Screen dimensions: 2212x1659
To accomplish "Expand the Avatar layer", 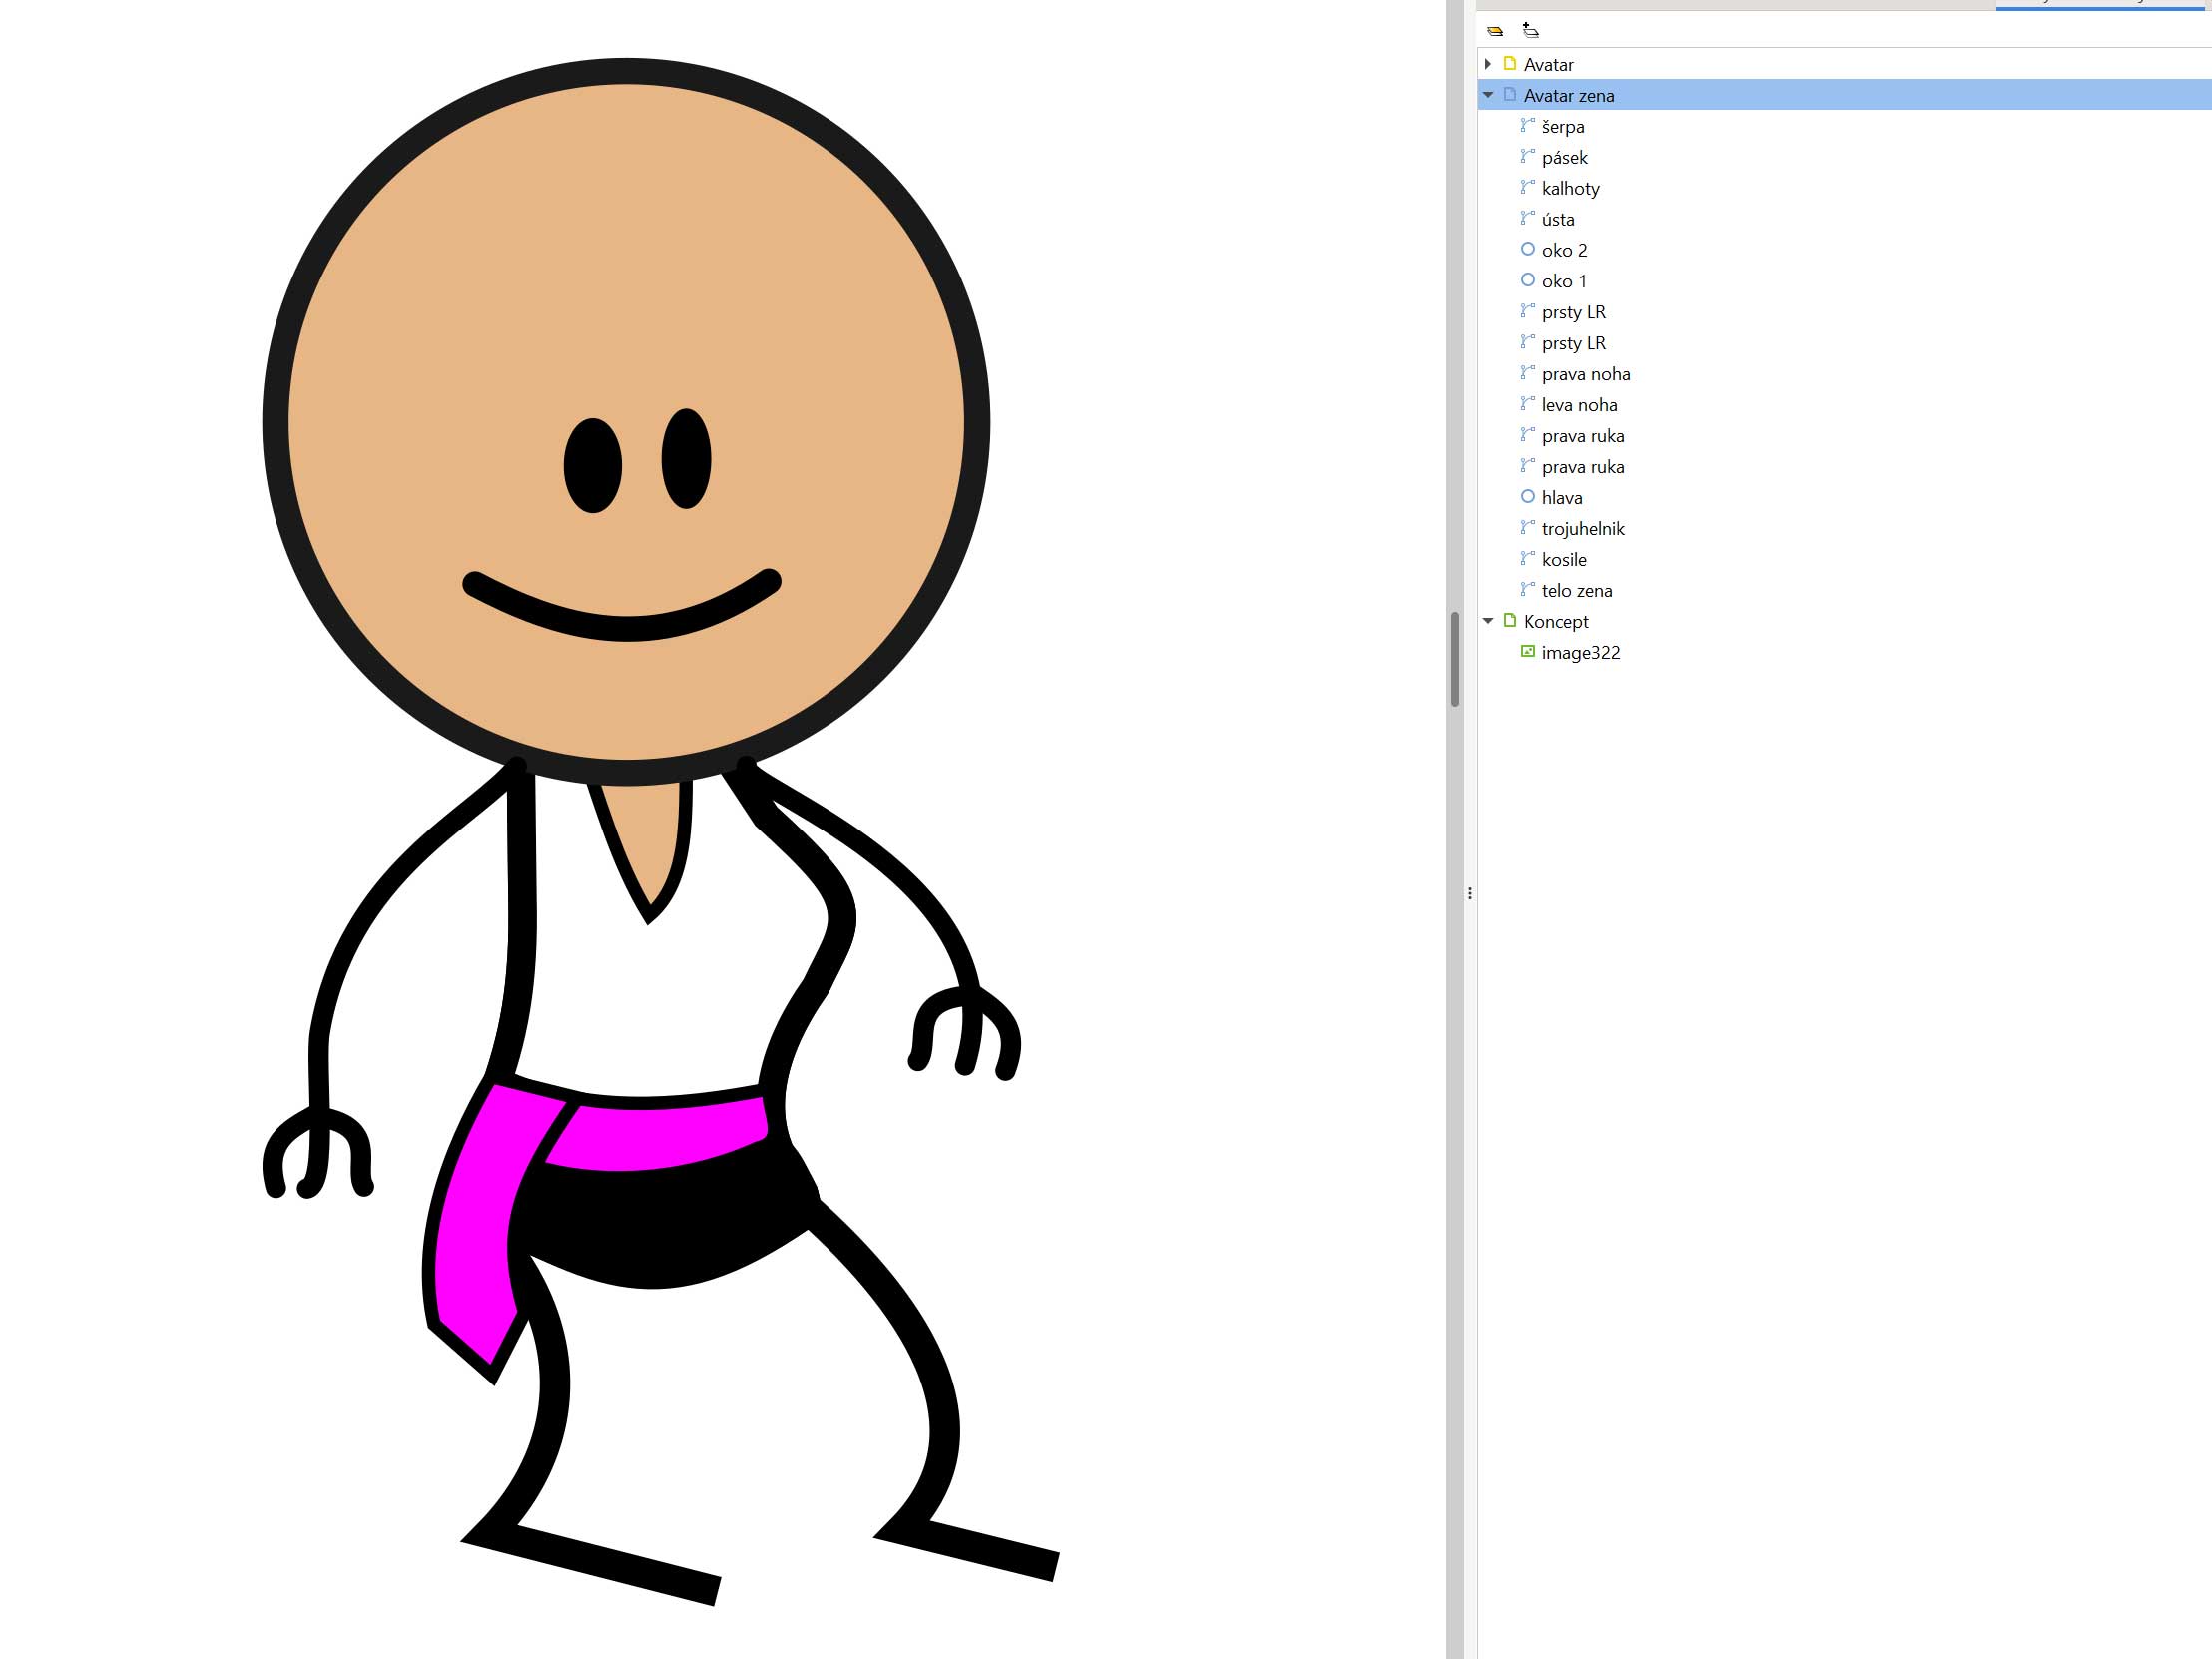I will coord(1488,64).
